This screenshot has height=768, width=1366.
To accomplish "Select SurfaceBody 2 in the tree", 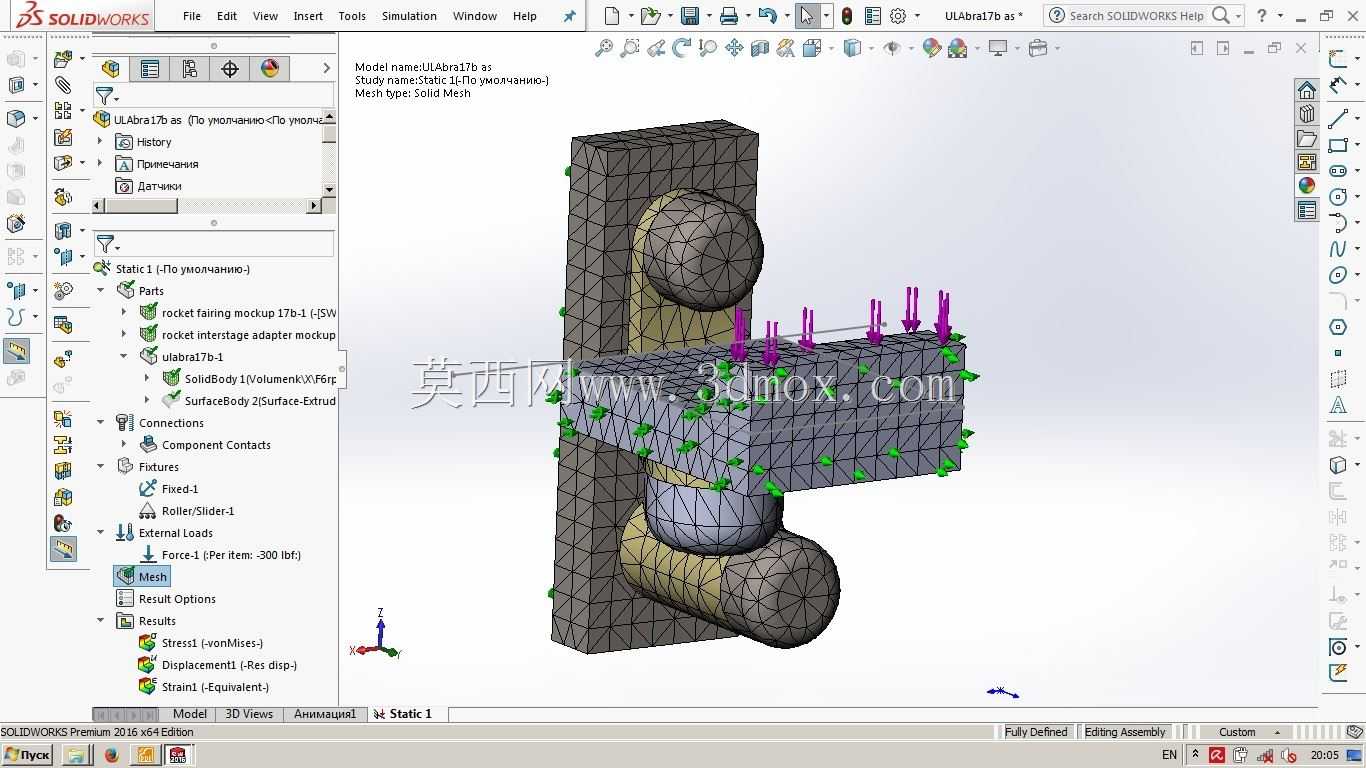I will tap(249, 401).
